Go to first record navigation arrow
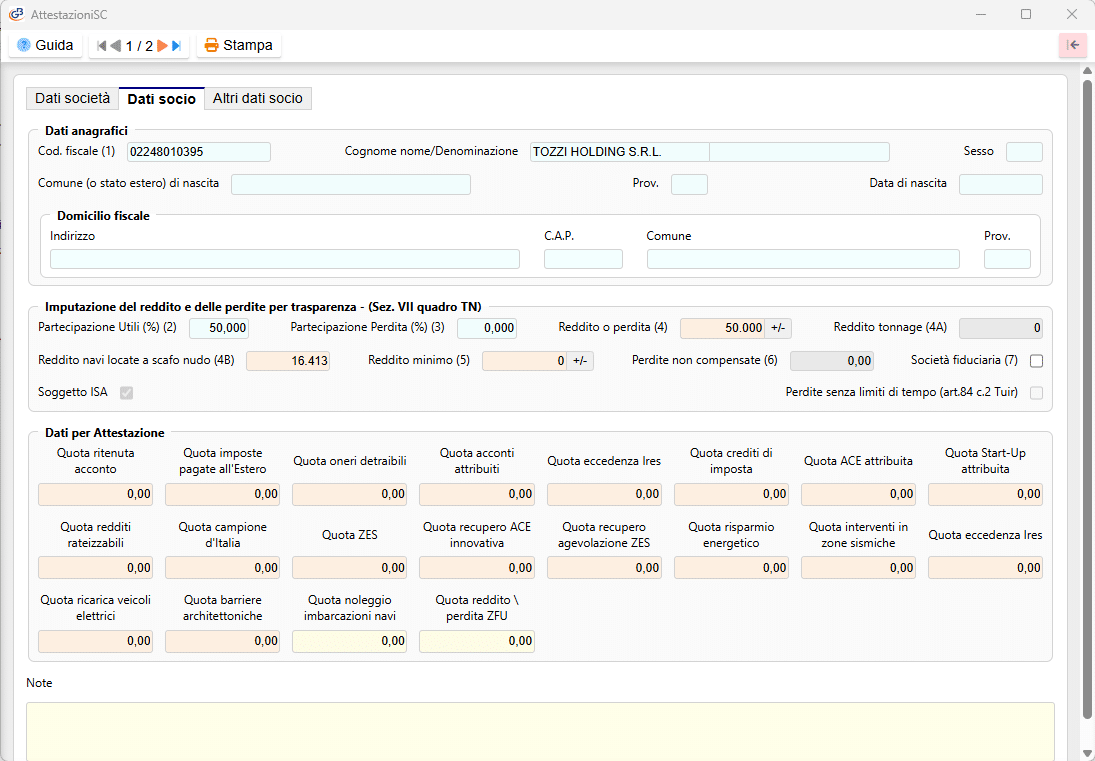Screen dimensions: 1095x761 (x=101, y=46)
